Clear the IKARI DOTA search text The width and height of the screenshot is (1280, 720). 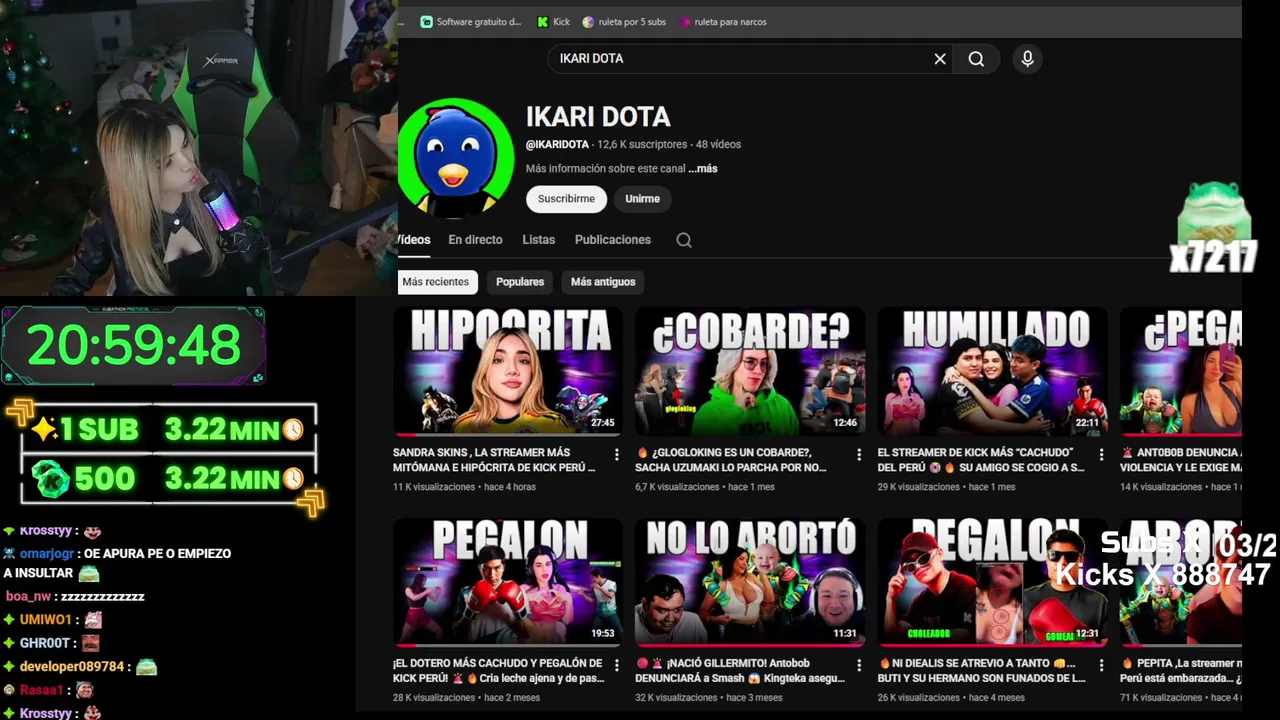[x=940, y=59]
